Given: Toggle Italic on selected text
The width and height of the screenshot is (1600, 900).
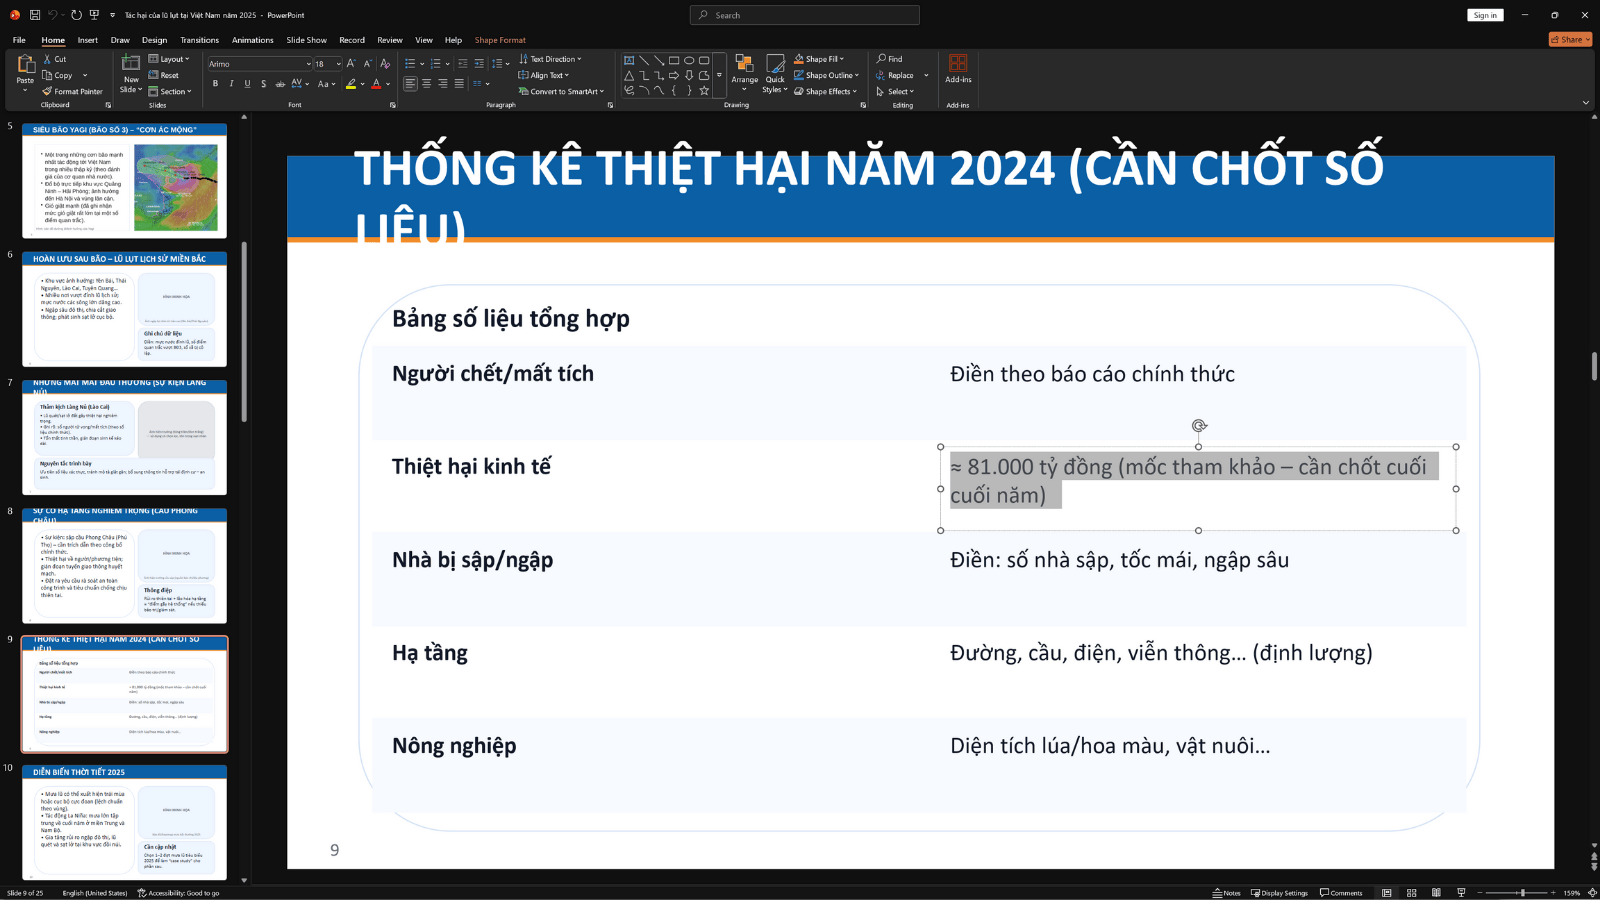Looking at the screenshot, I should (x=231, y=84).
